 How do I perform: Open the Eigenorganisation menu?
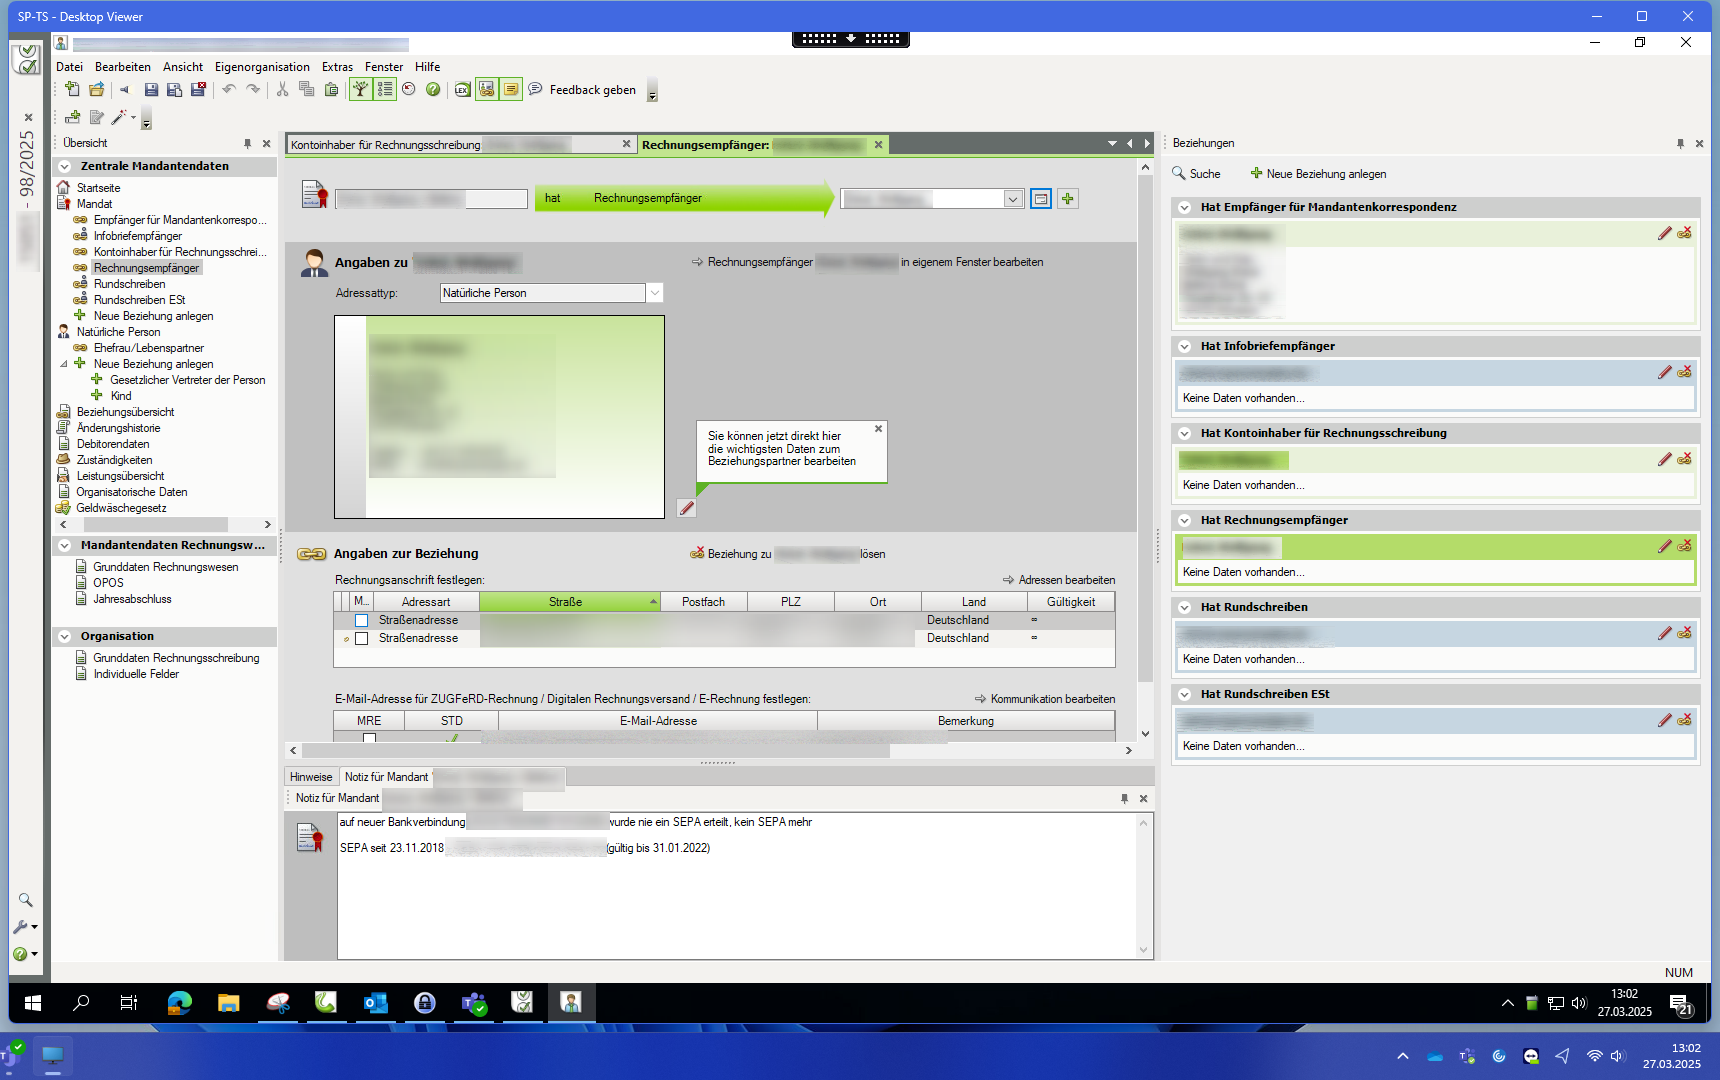[x=262, y=67]
